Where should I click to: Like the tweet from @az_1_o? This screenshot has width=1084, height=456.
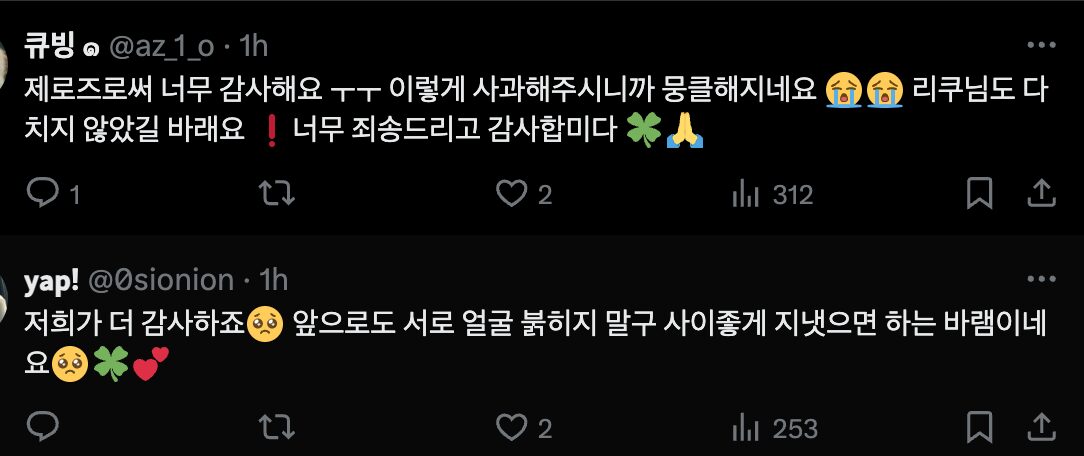pyautogui.click(x=524, y=194)
